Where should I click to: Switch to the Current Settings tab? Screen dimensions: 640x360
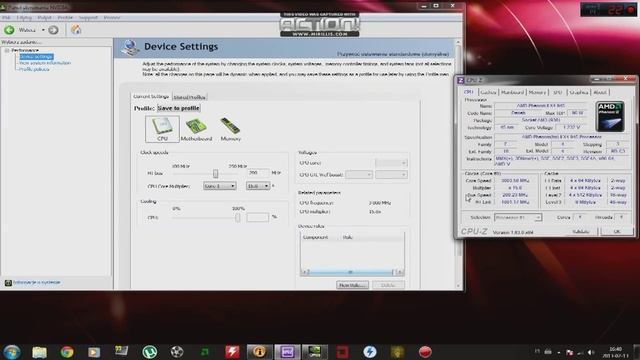151,96
